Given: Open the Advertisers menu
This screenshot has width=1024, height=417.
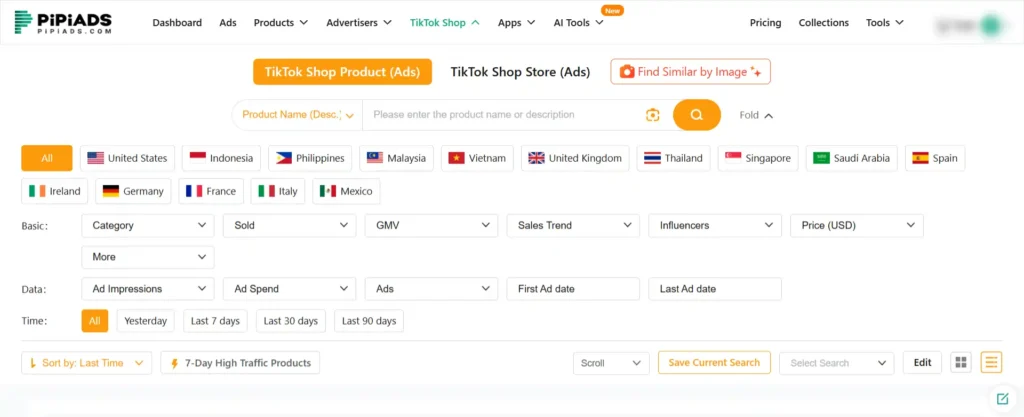Looking at the screenshot, I should 359,22.
